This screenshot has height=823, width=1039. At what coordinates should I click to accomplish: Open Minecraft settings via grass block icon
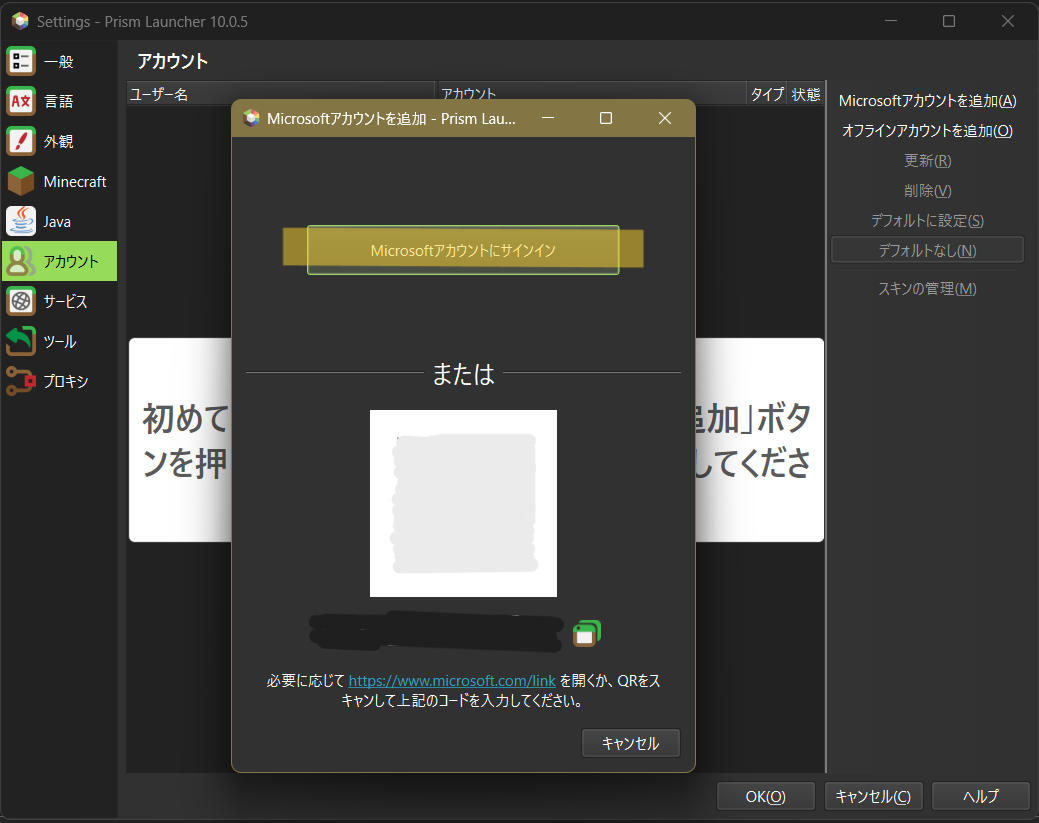pyautogui.click(x=21, y=182)
